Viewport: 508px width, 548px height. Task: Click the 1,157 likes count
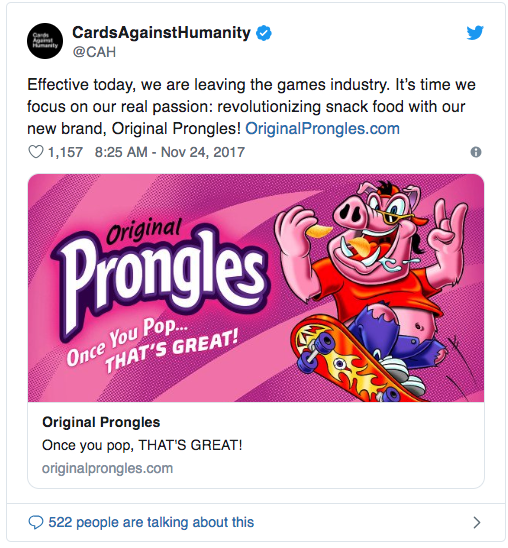click(65, 152)
